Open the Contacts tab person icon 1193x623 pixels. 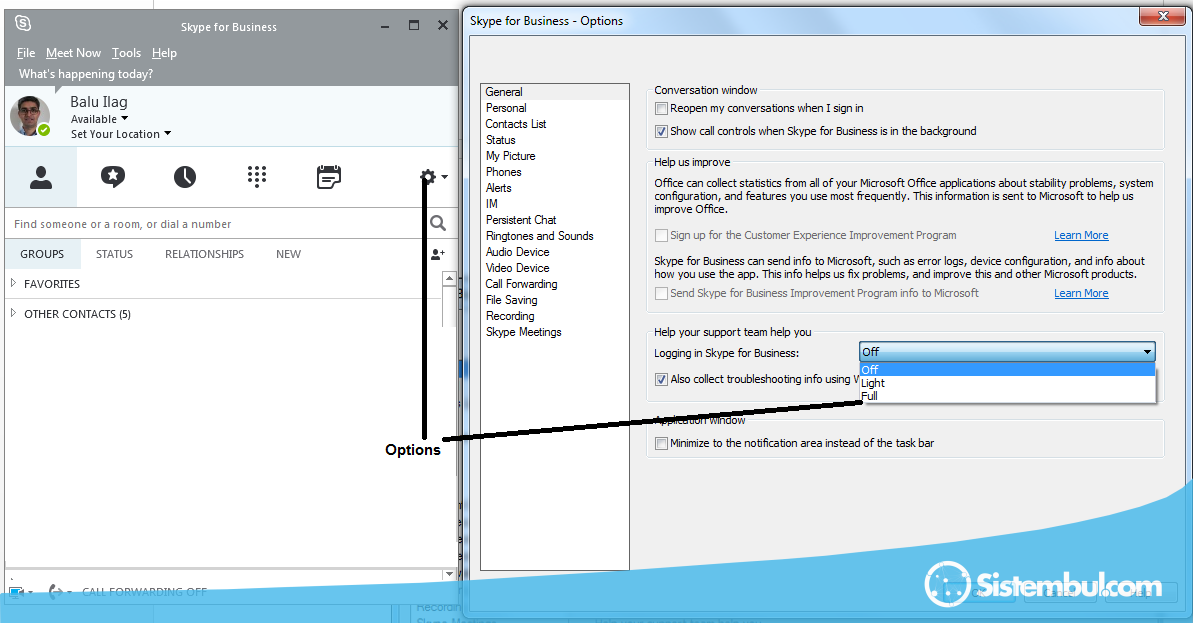click(41, 177)
